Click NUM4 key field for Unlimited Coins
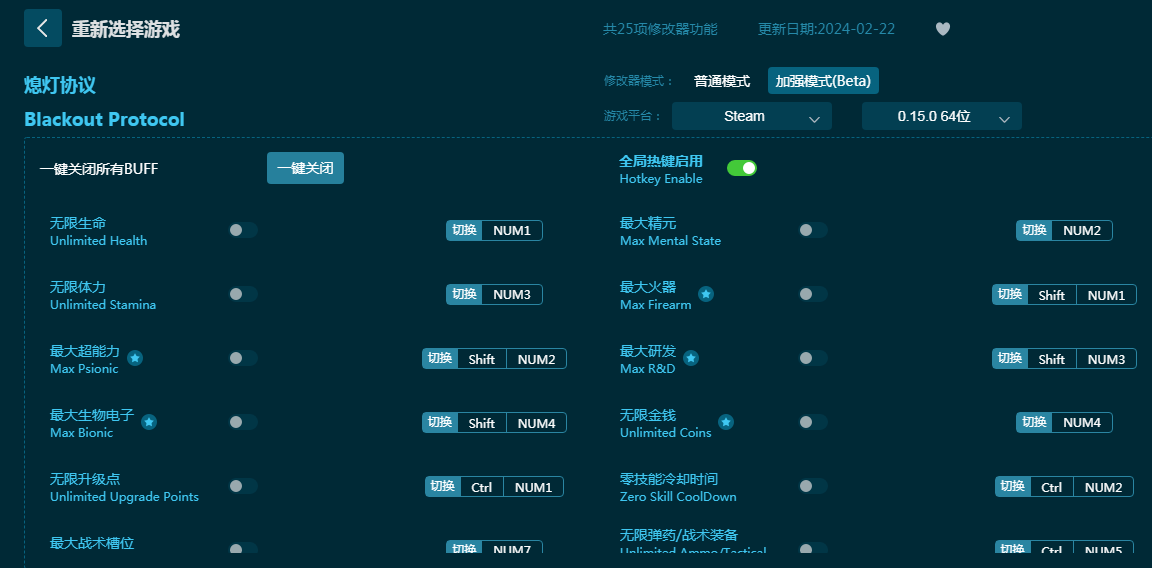 point(1082,422)
